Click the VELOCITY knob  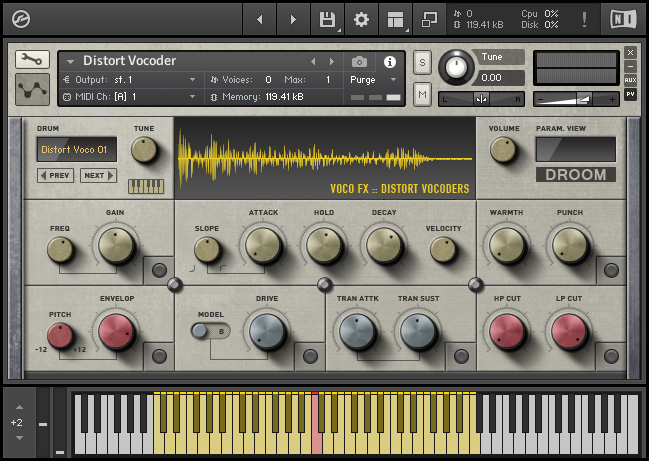[443, 250]
